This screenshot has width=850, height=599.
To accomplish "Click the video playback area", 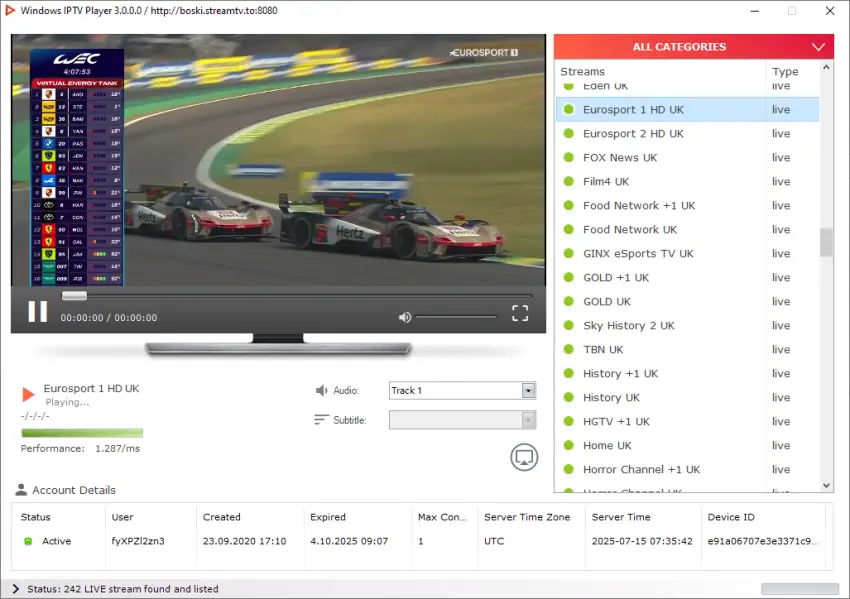I will 278,160.
